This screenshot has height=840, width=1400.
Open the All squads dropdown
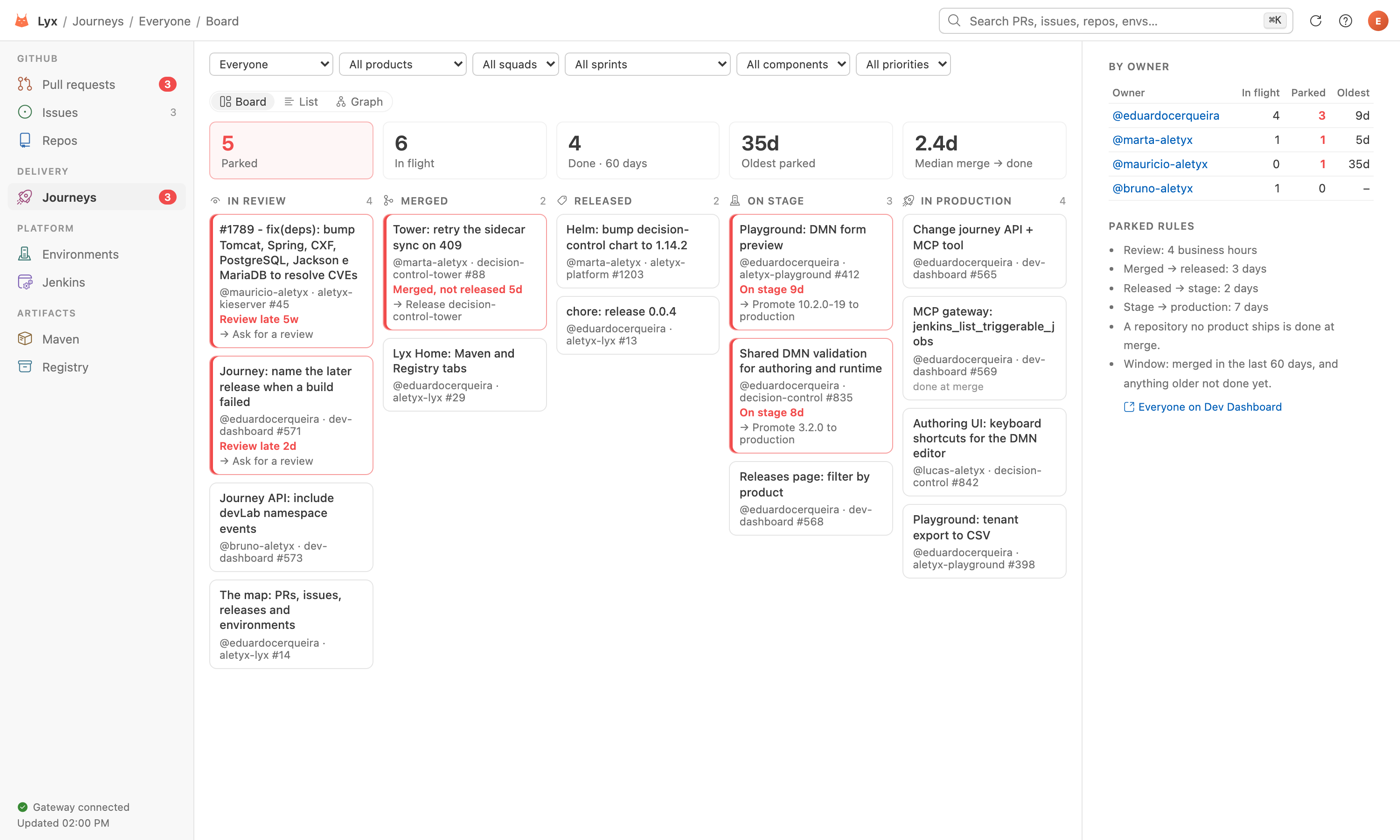coord(518,64)
